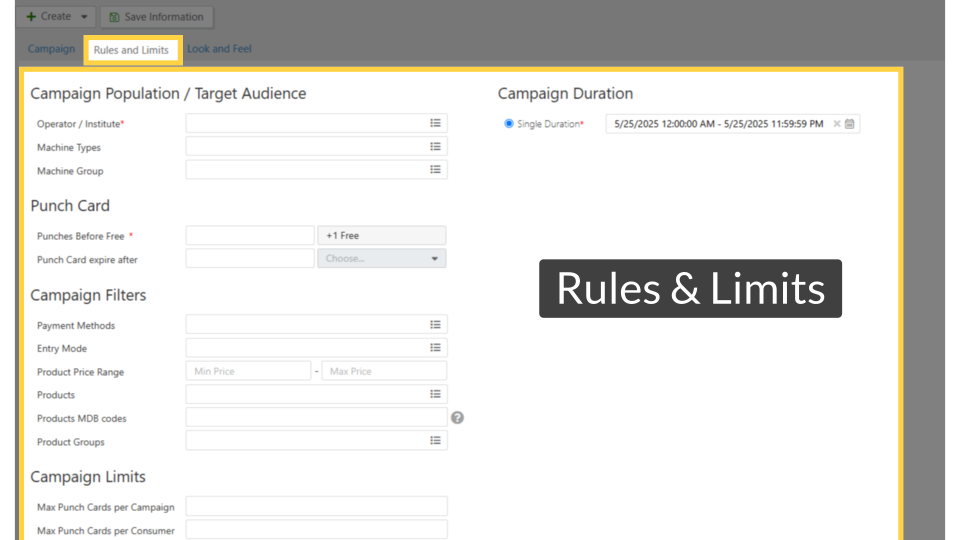This screenshot has width=960, height=540.
Task: Open list picker for Payment Methods
Action: [x=435, y=324]
